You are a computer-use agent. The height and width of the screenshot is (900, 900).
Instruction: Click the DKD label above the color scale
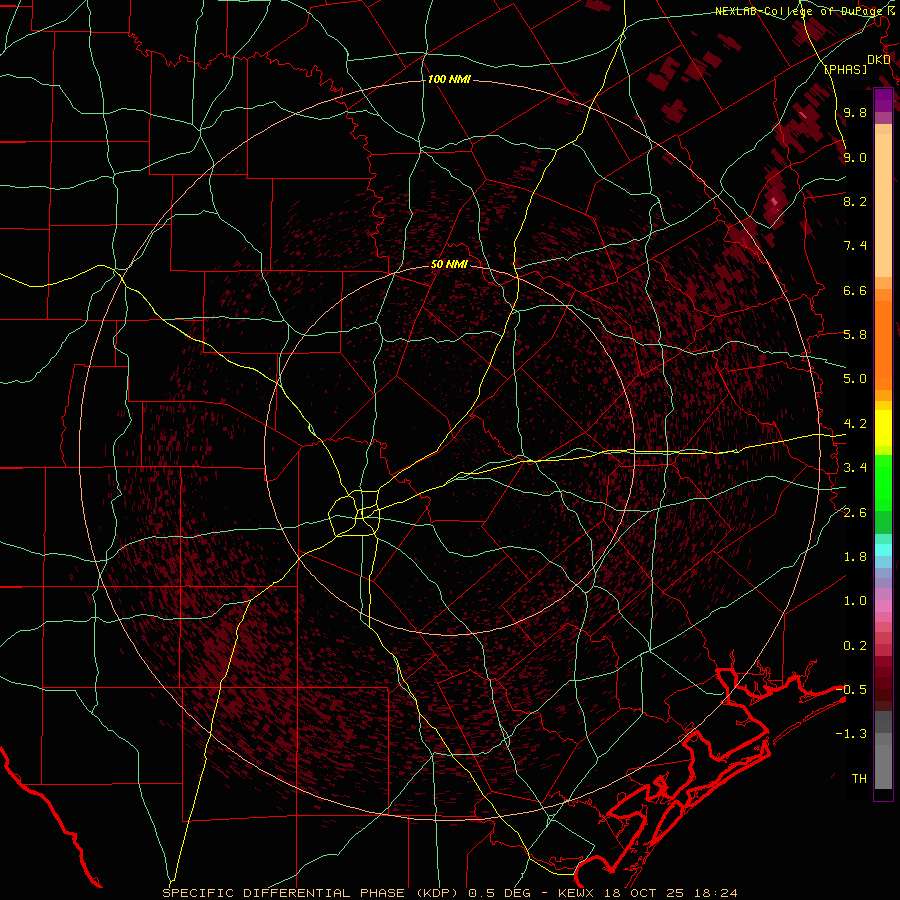click(x=879, y=60)
